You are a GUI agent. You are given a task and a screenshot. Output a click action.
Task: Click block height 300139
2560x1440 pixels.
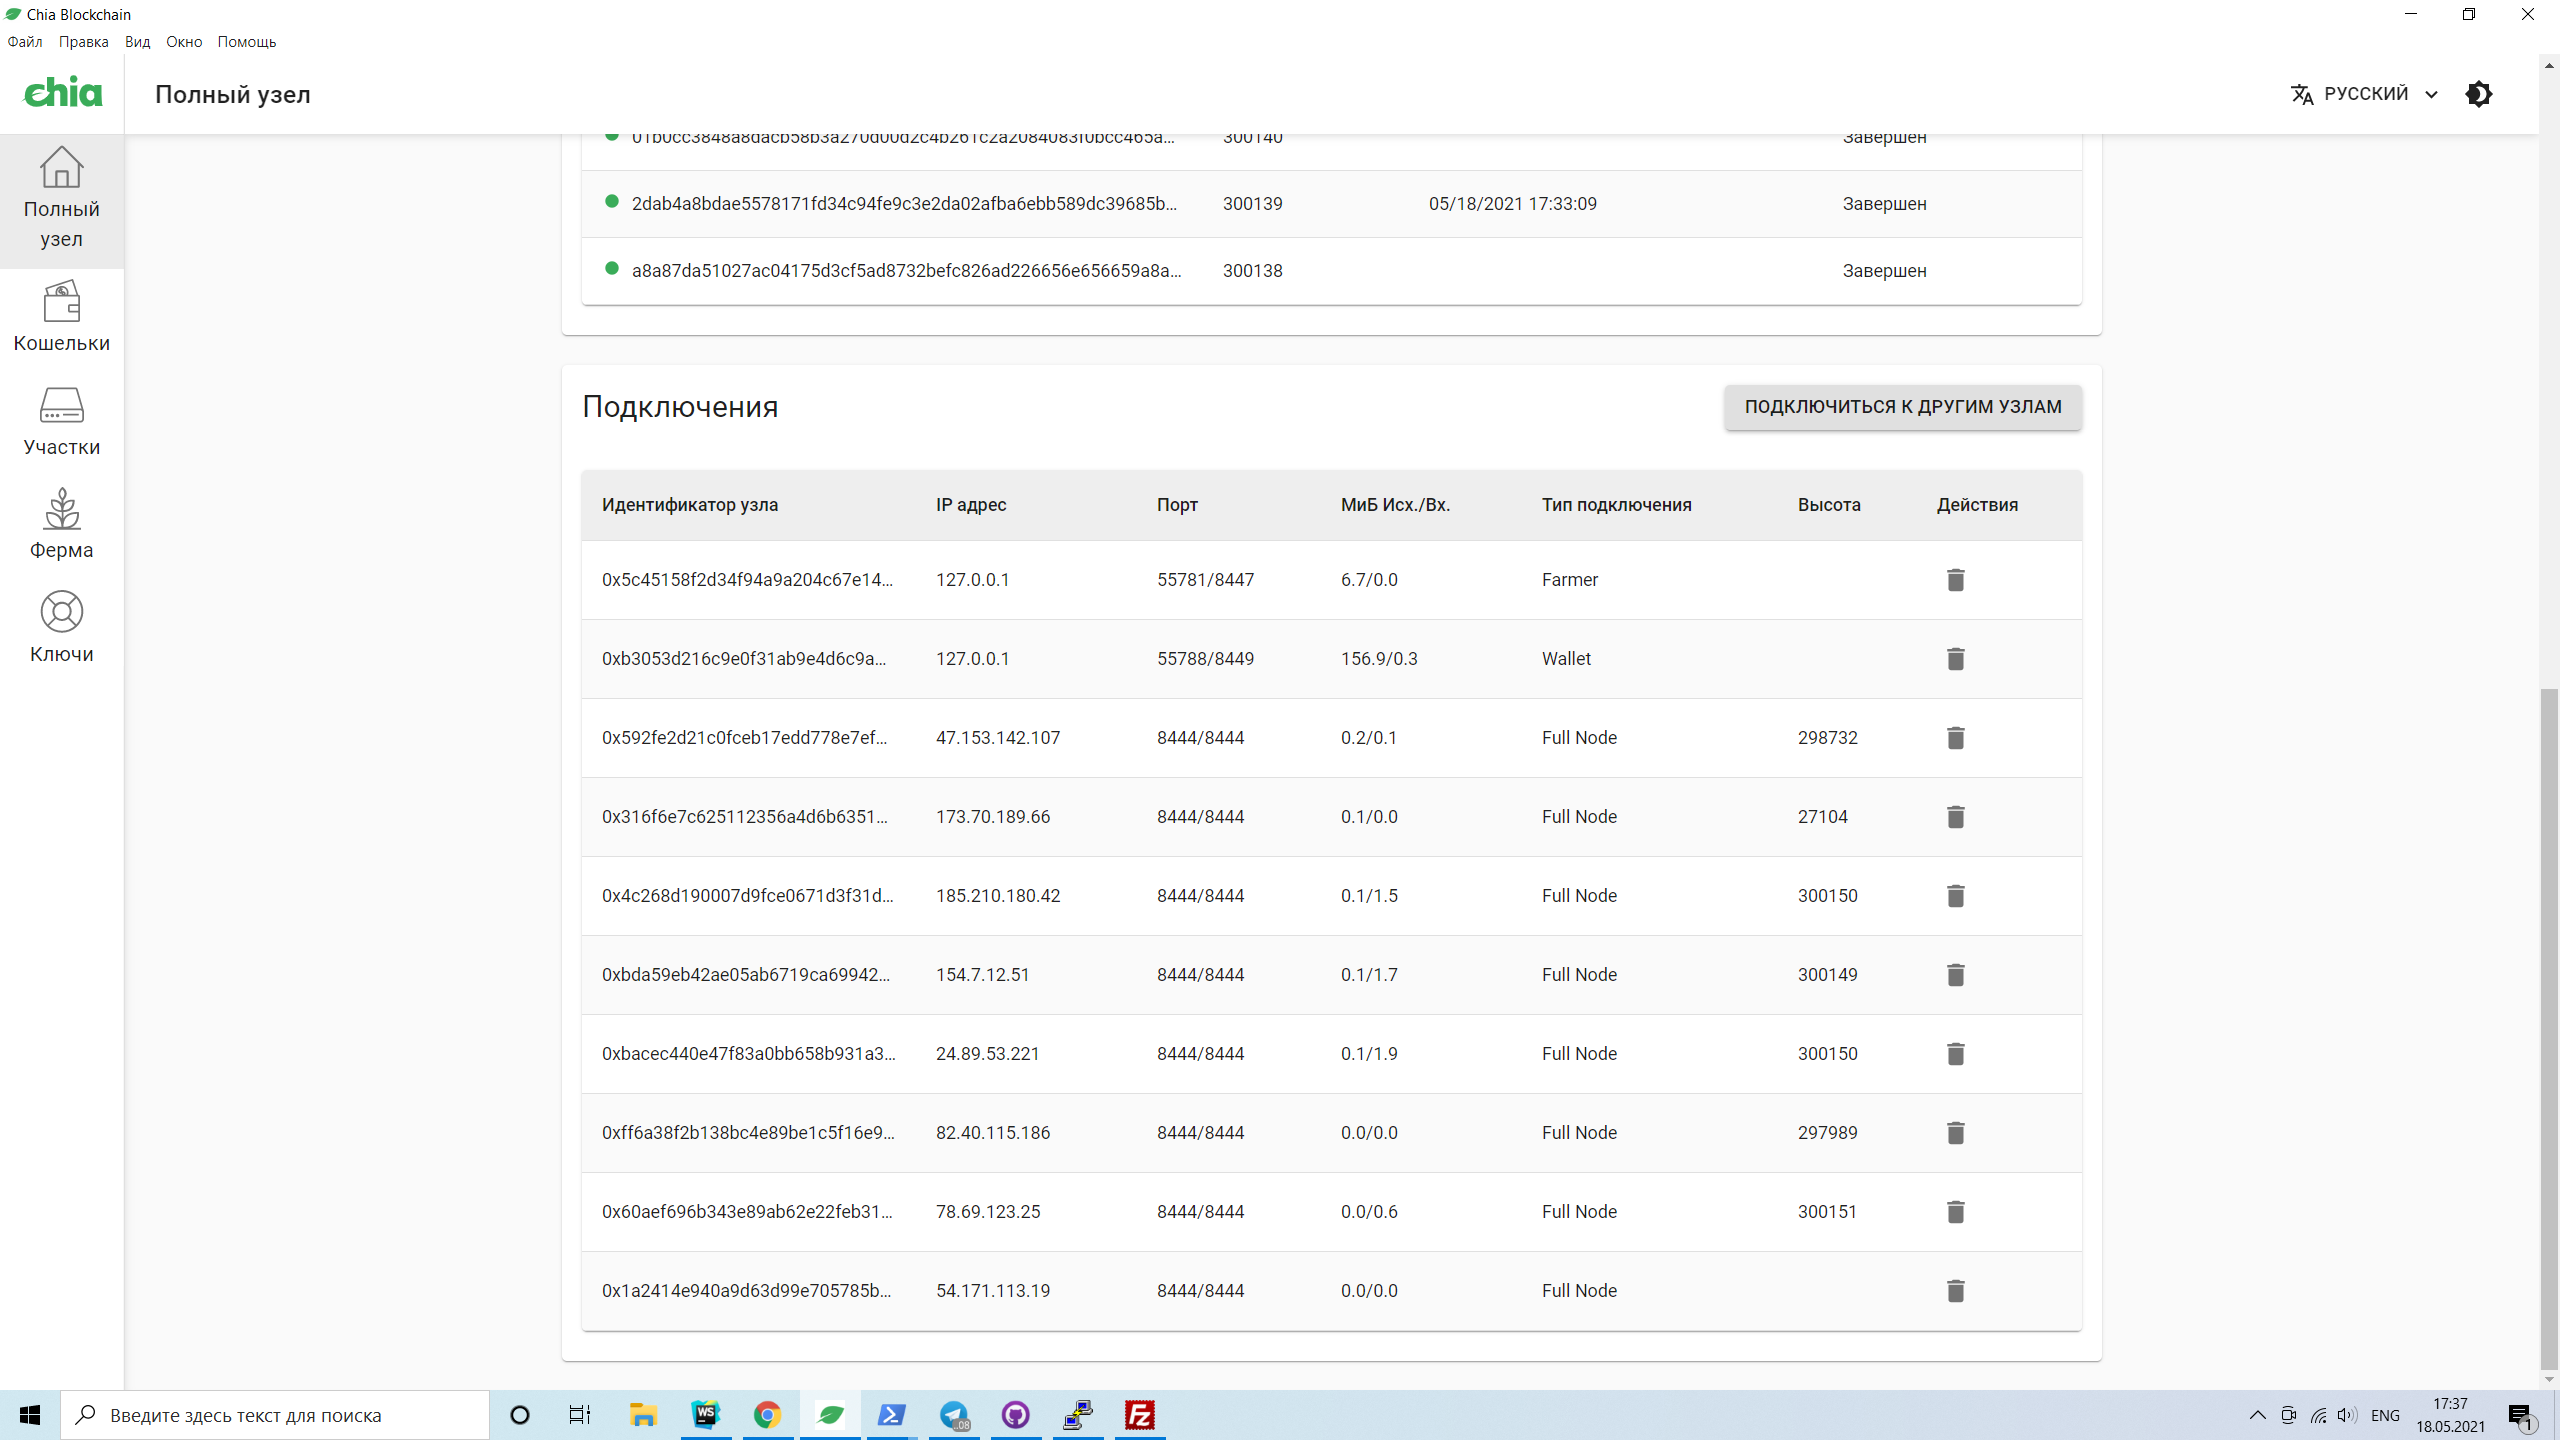pos(1253,204)
